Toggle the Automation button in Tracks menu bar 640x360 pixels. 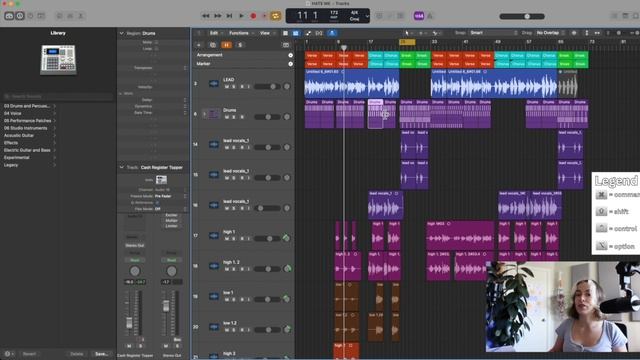[308, 33]
